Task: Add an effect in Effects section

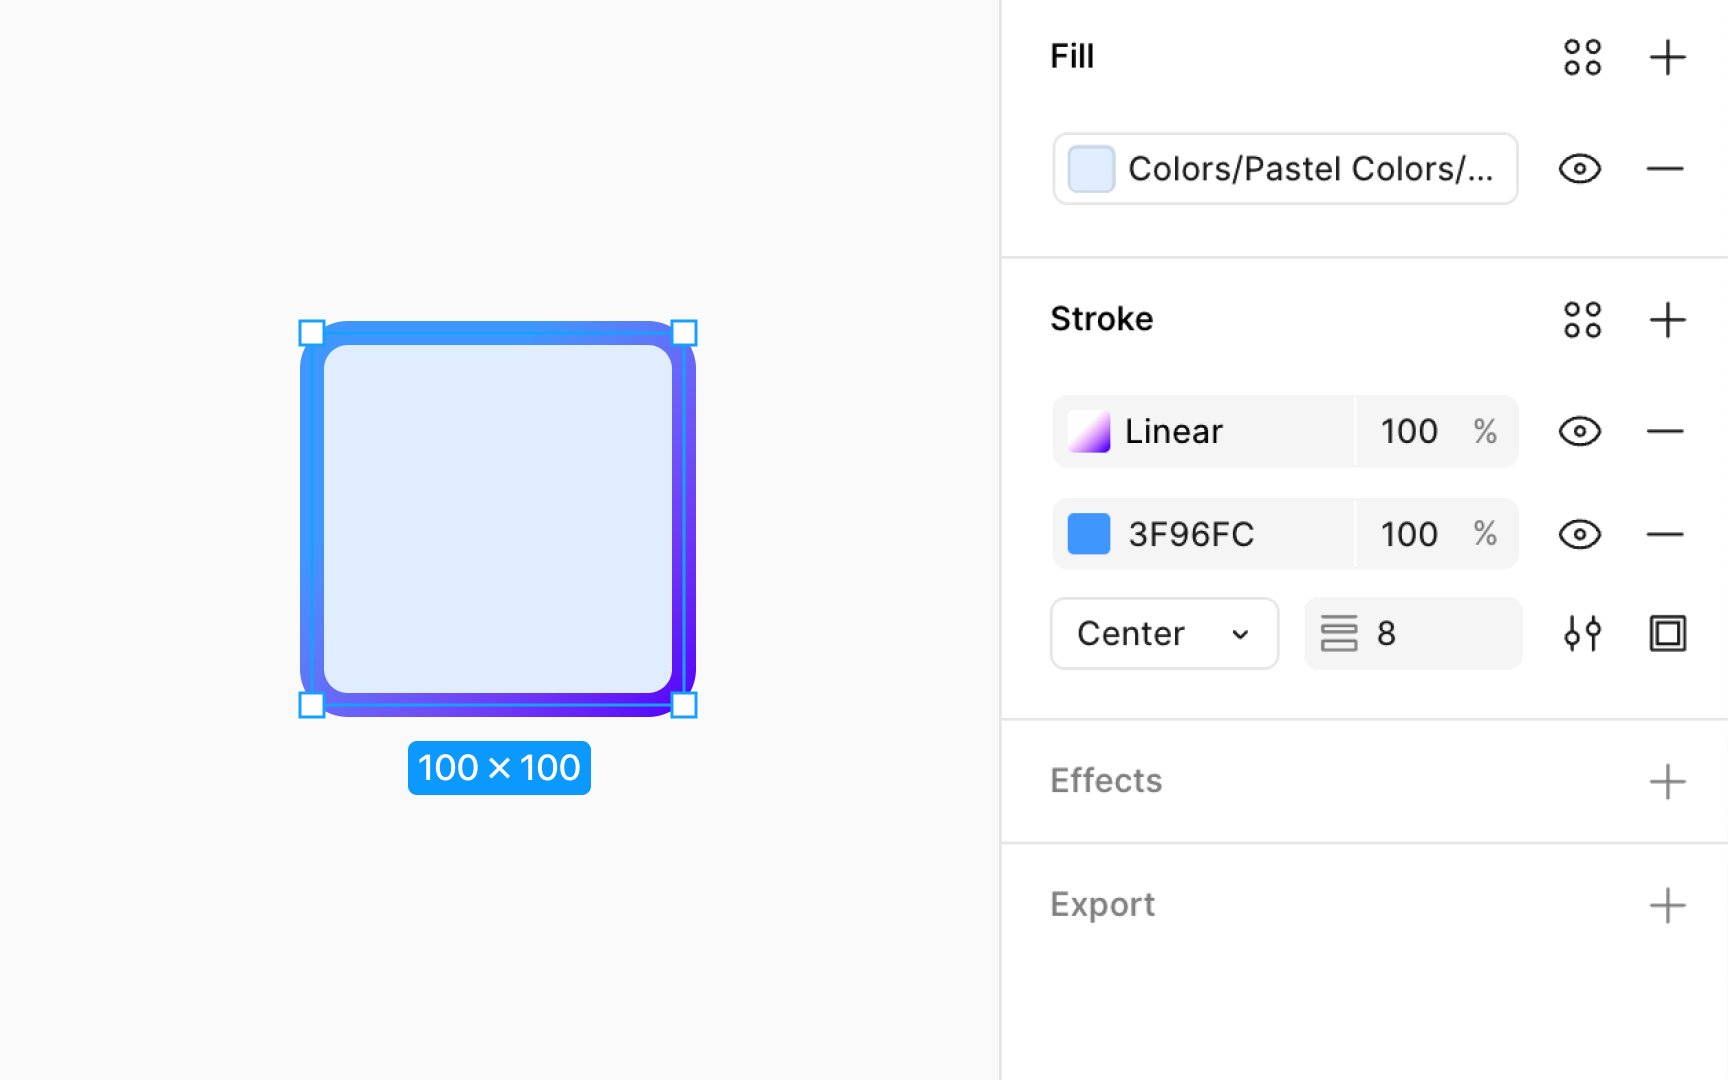Action: coord(1667,781)
